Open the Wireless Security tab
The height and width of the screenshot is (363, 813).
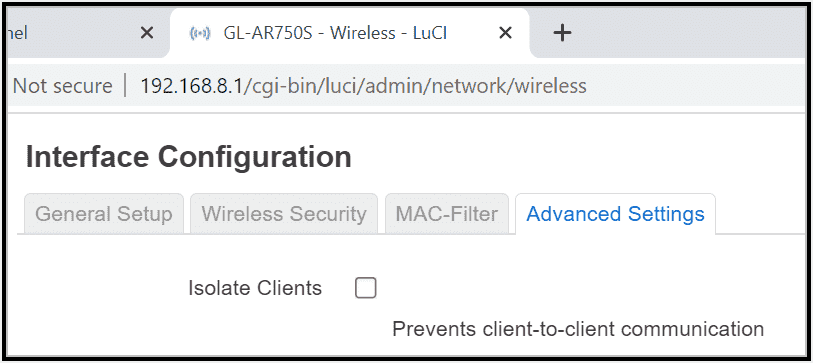[x=284, y=214]
